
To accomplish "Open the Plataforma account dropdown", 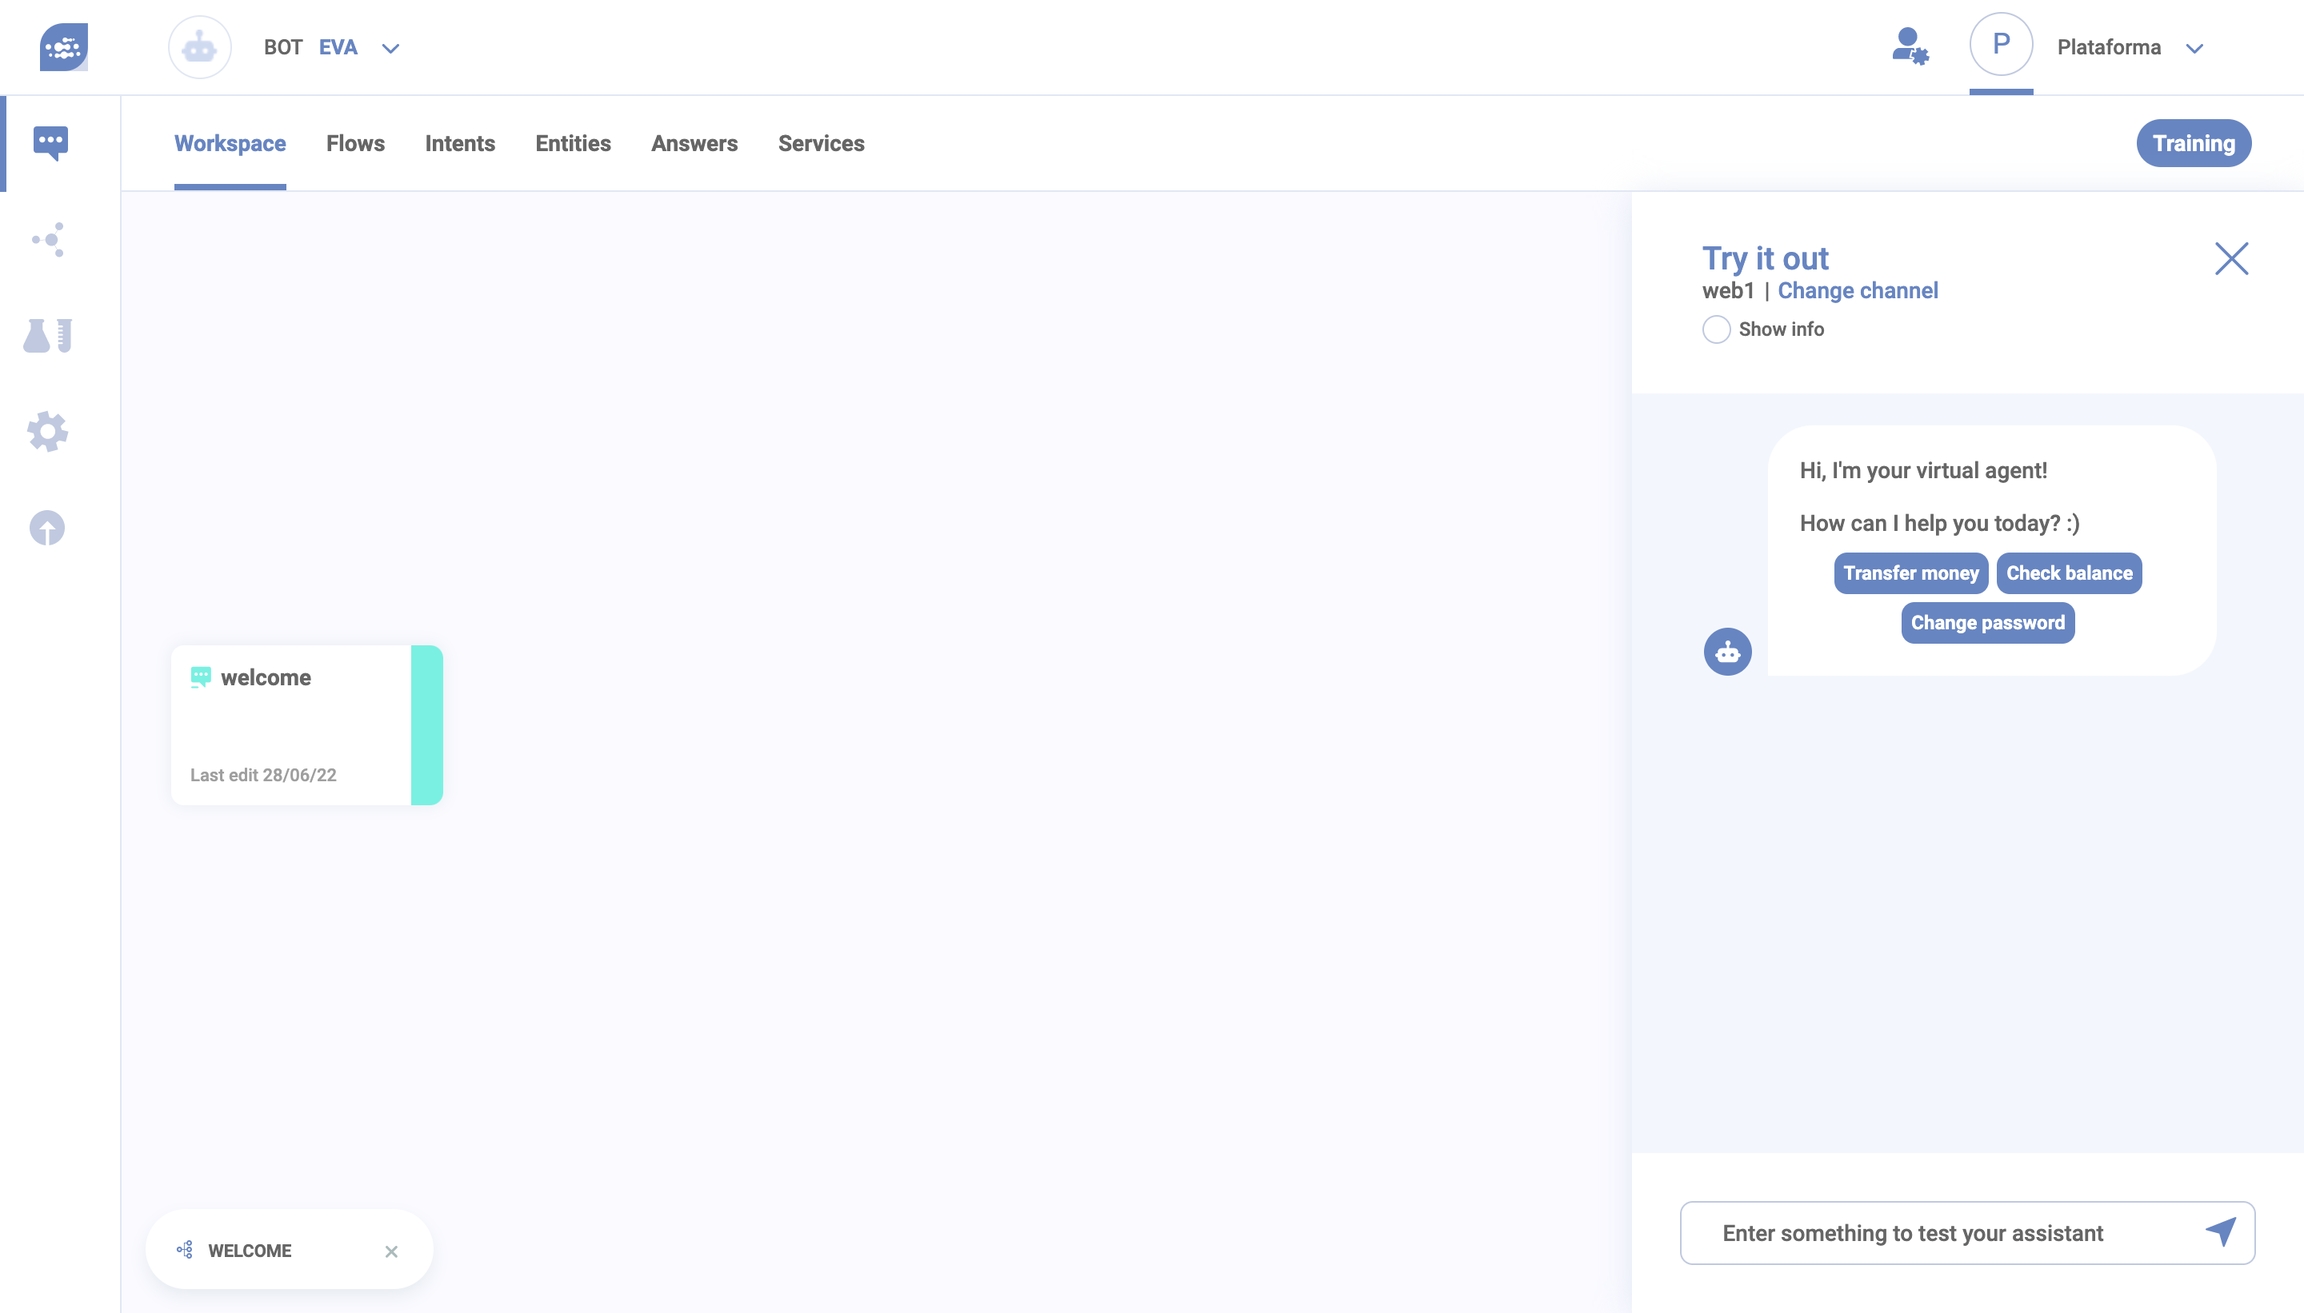I will pyautogui.click(x=2194, y=48).
